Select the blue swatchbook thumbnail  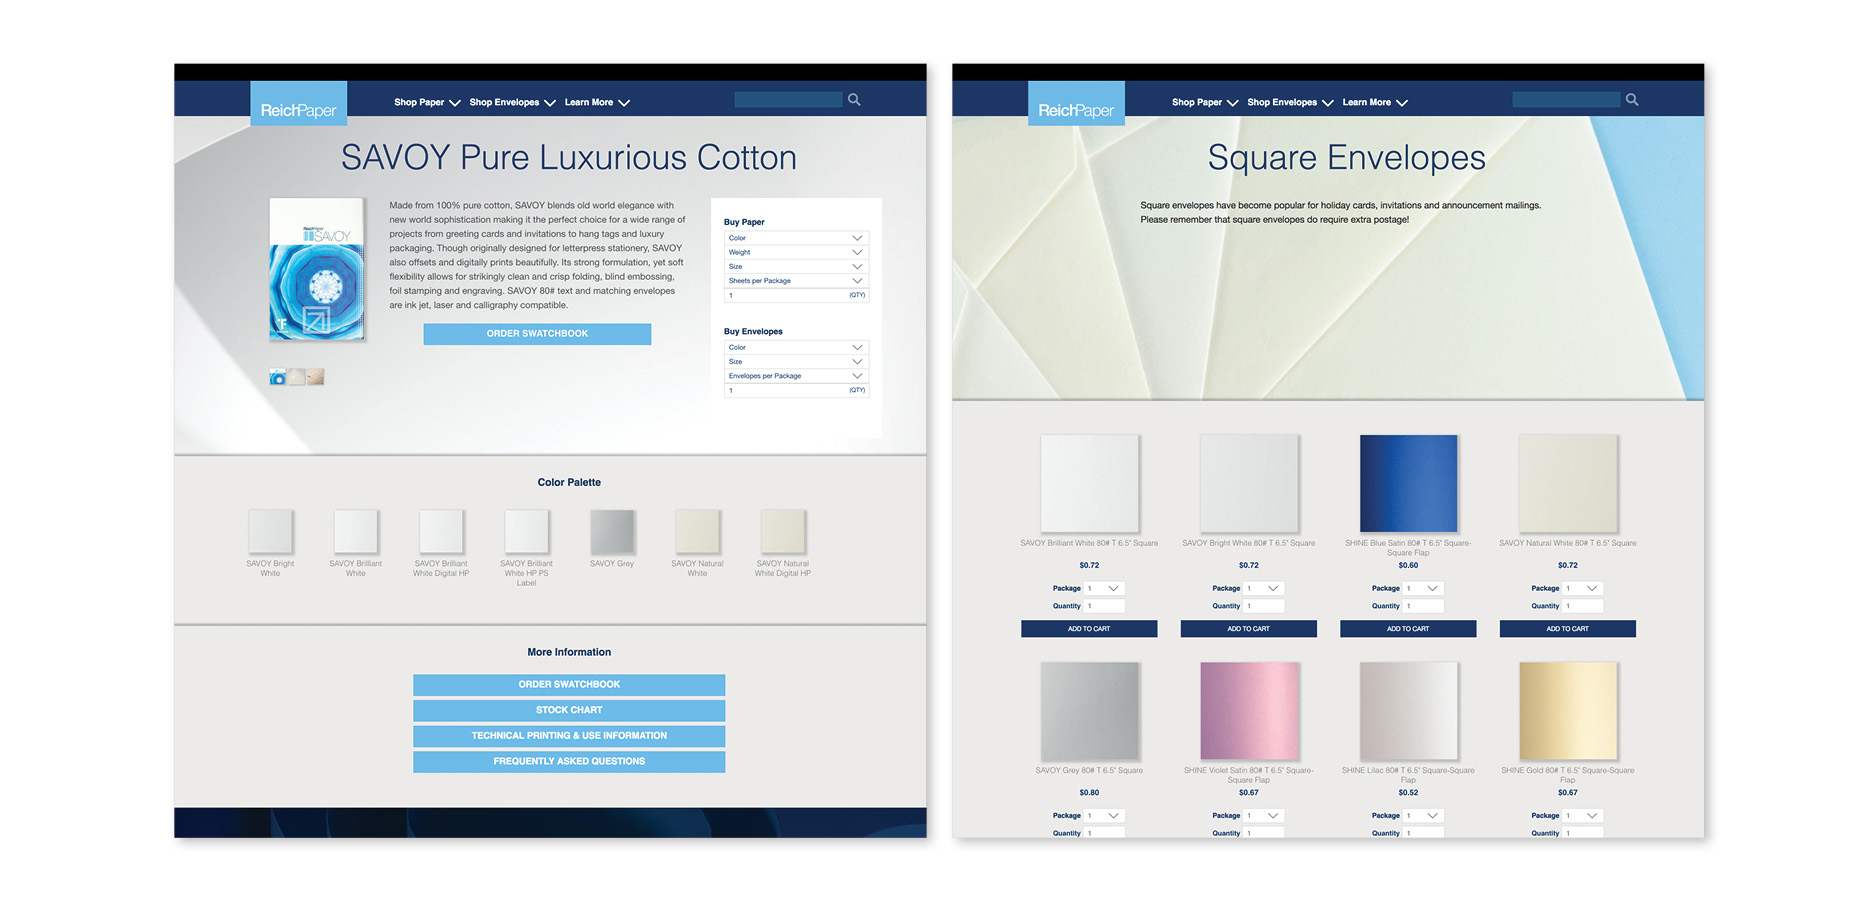tap(277, 377)
